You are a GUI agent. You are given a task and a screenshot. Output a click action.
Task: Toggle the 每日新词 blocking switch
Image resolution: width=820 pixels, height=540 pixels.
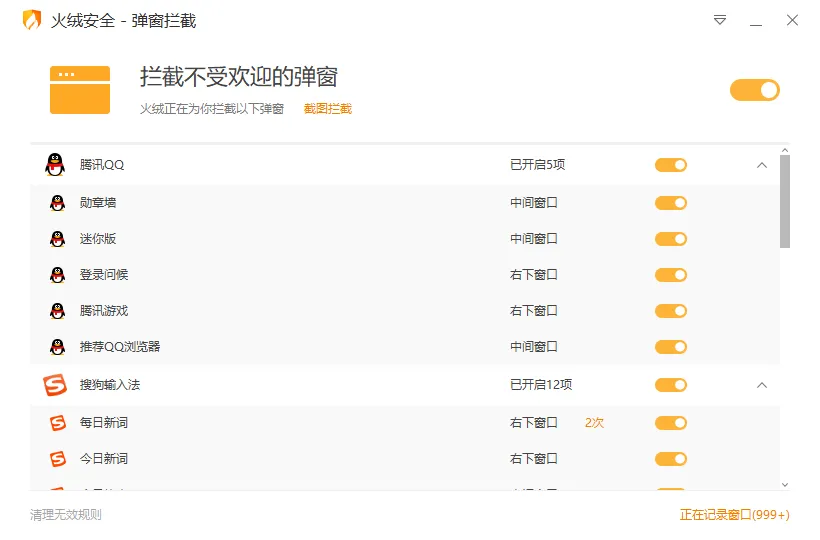pos(670,423)
